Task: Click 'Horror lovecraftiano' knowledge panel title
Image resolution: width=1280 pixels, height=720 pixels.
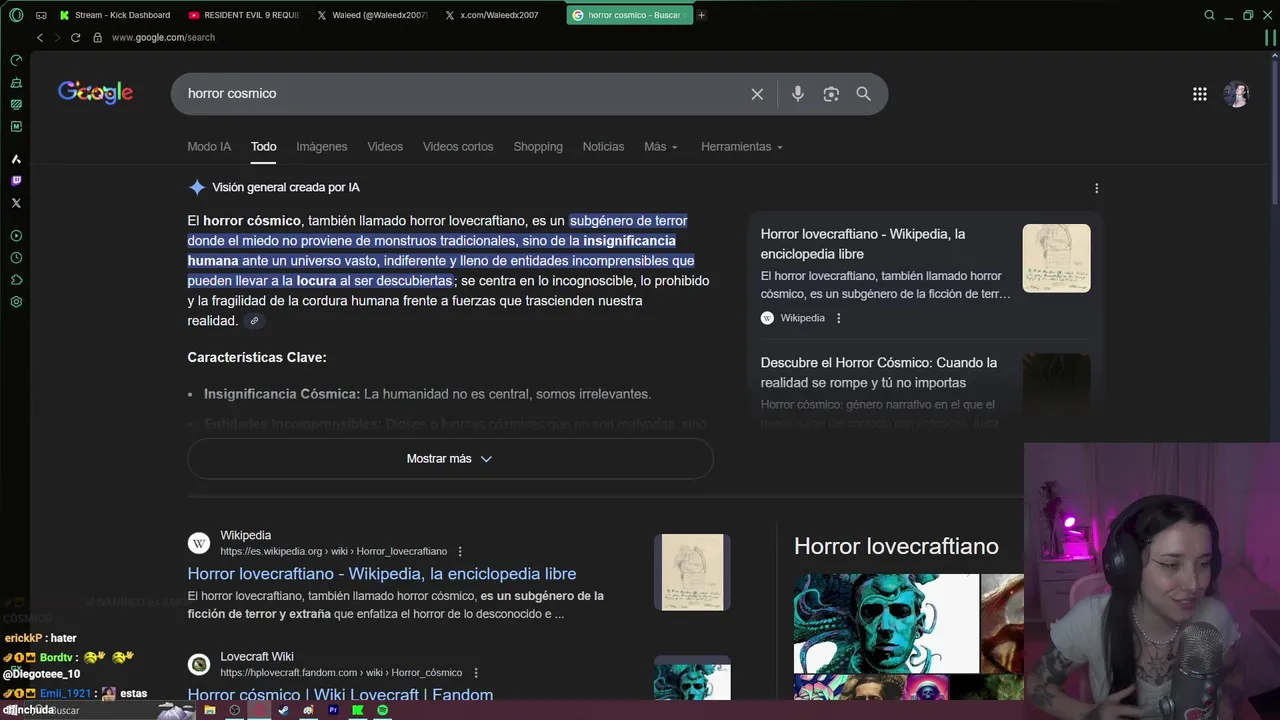Action: tap(896, 546)
